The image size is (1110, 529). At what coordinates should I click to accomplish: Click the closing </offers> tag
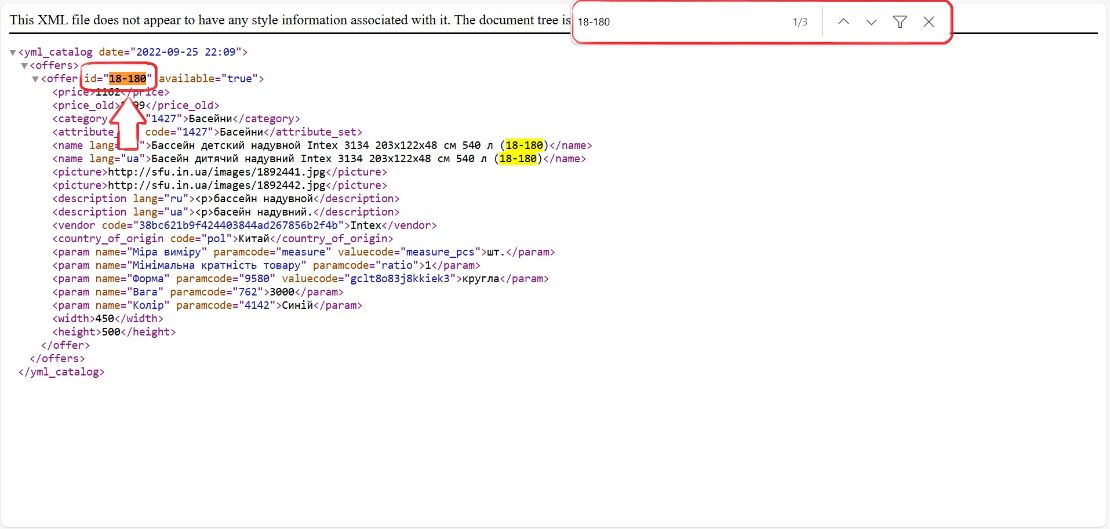pos(57,358)
